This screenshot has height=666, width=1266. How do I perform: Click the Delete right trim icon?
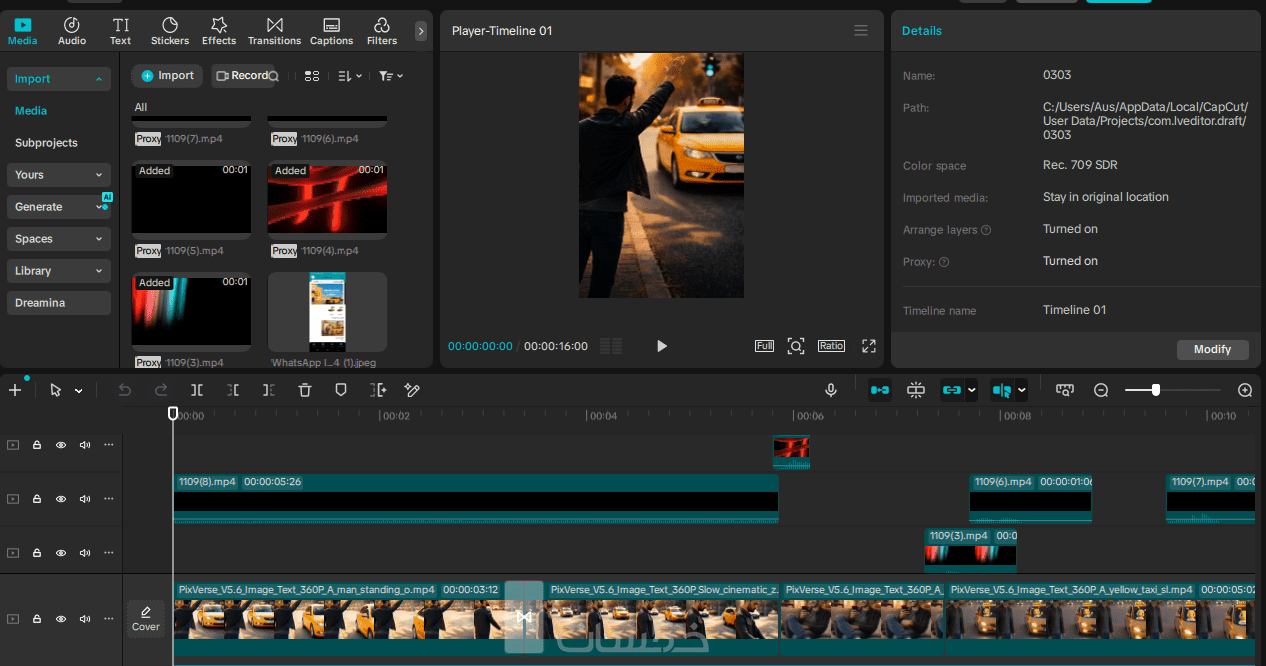pos(269,390)
